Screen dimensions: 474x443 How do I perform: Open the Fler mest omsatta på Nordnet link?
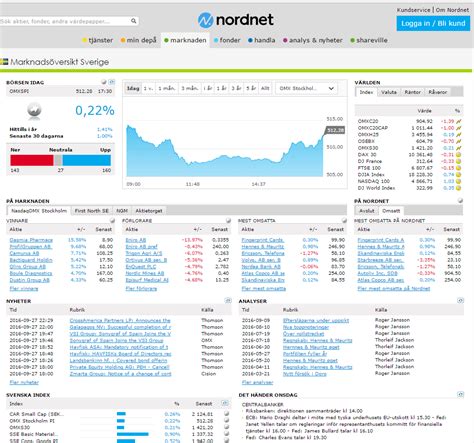pyautogui.click(x=394, y=289)
